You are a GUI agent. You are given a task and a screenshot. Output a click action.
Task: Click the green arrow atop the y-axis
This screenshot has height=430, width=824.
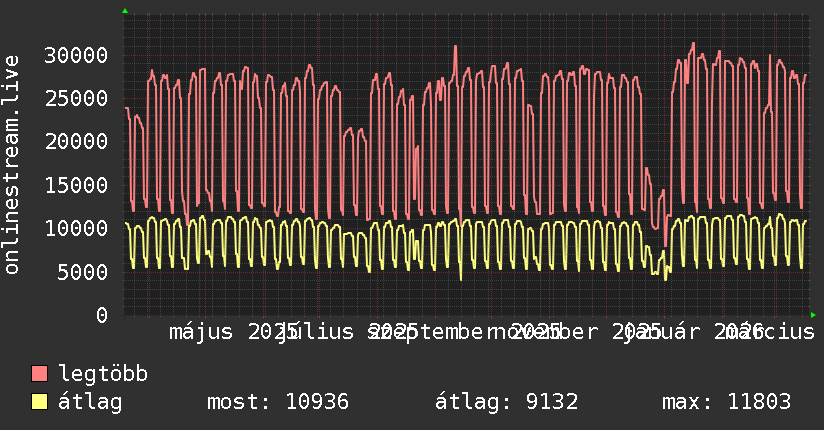click(125, 11)
